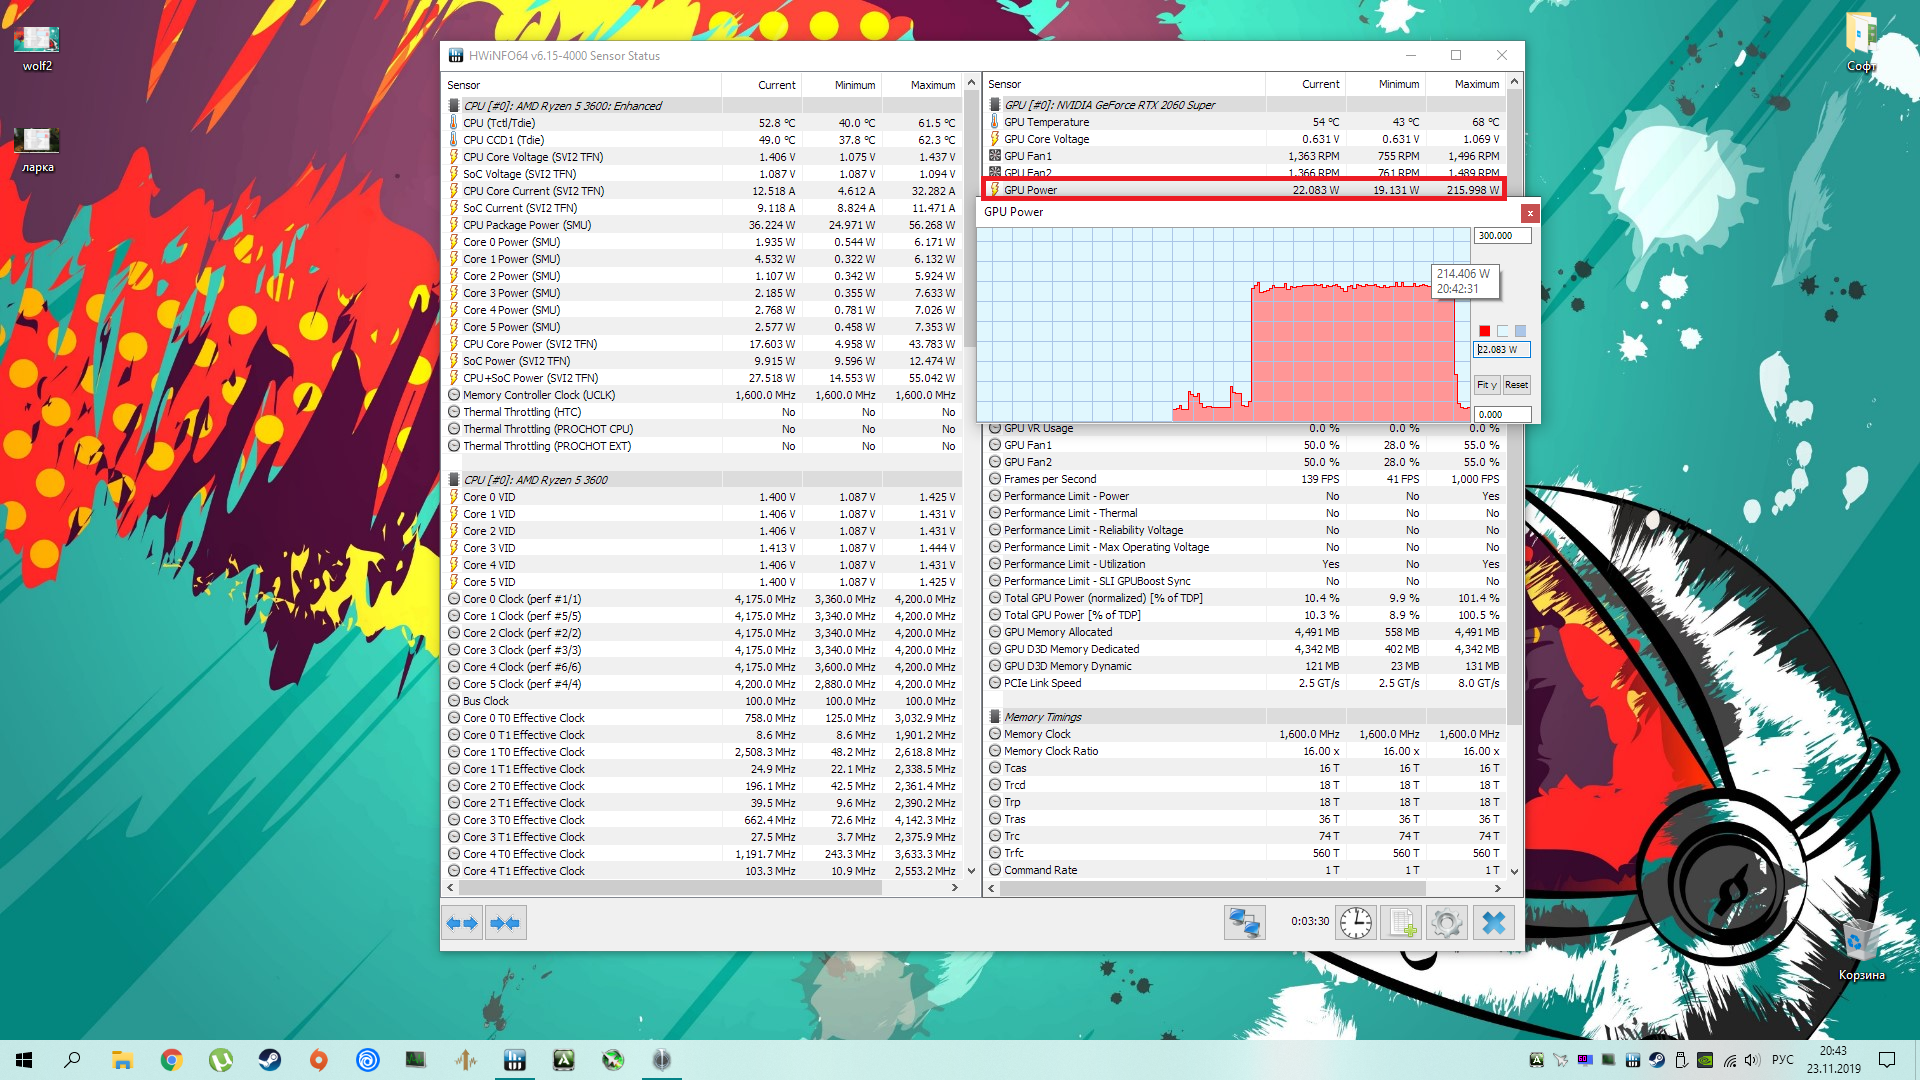This screenshot has height=1080, width=1920.
Task: Click the log file start icon
Action: click(1401, 923)
